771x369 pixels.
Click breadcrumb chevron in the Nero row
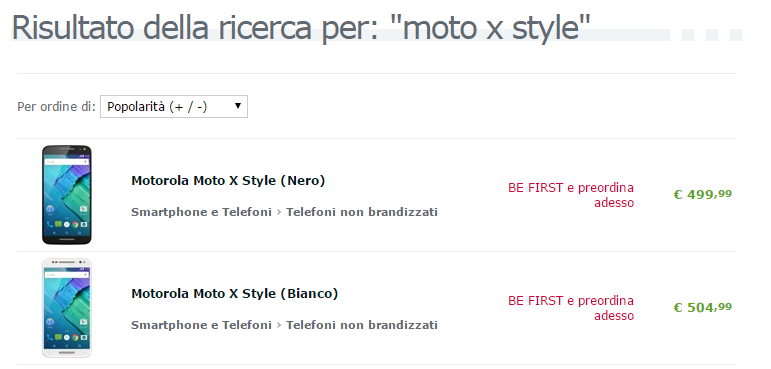click(279, 213)
